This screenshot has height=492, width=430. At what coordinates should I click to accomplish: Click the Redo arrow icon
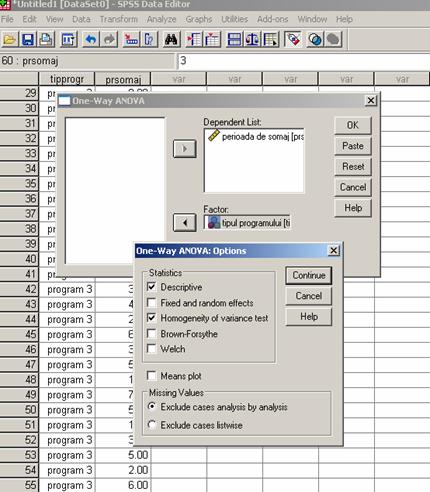pyautogui.click(x=109, y=40)
